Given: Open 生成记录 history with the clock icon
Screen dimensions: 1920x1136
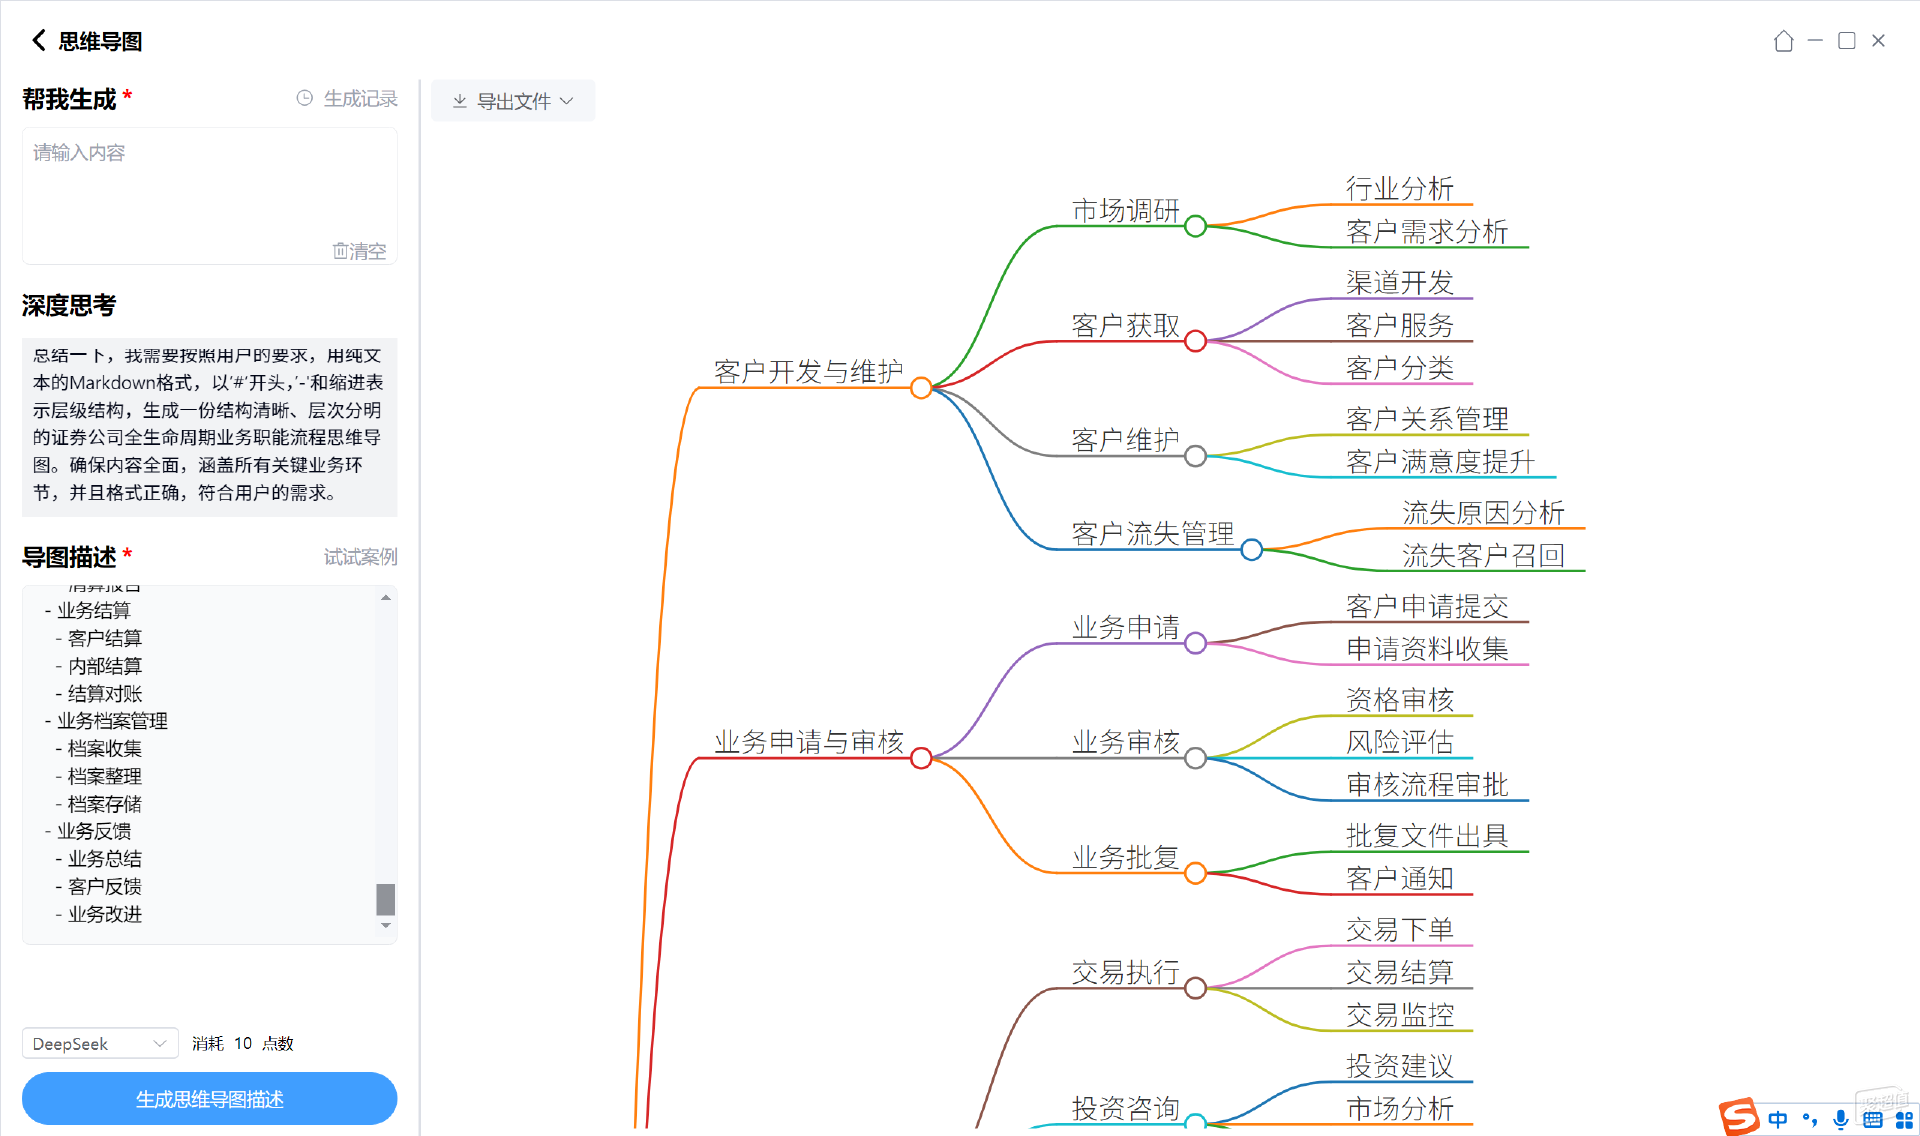Looking at the screenshot, I should point(305,98).
